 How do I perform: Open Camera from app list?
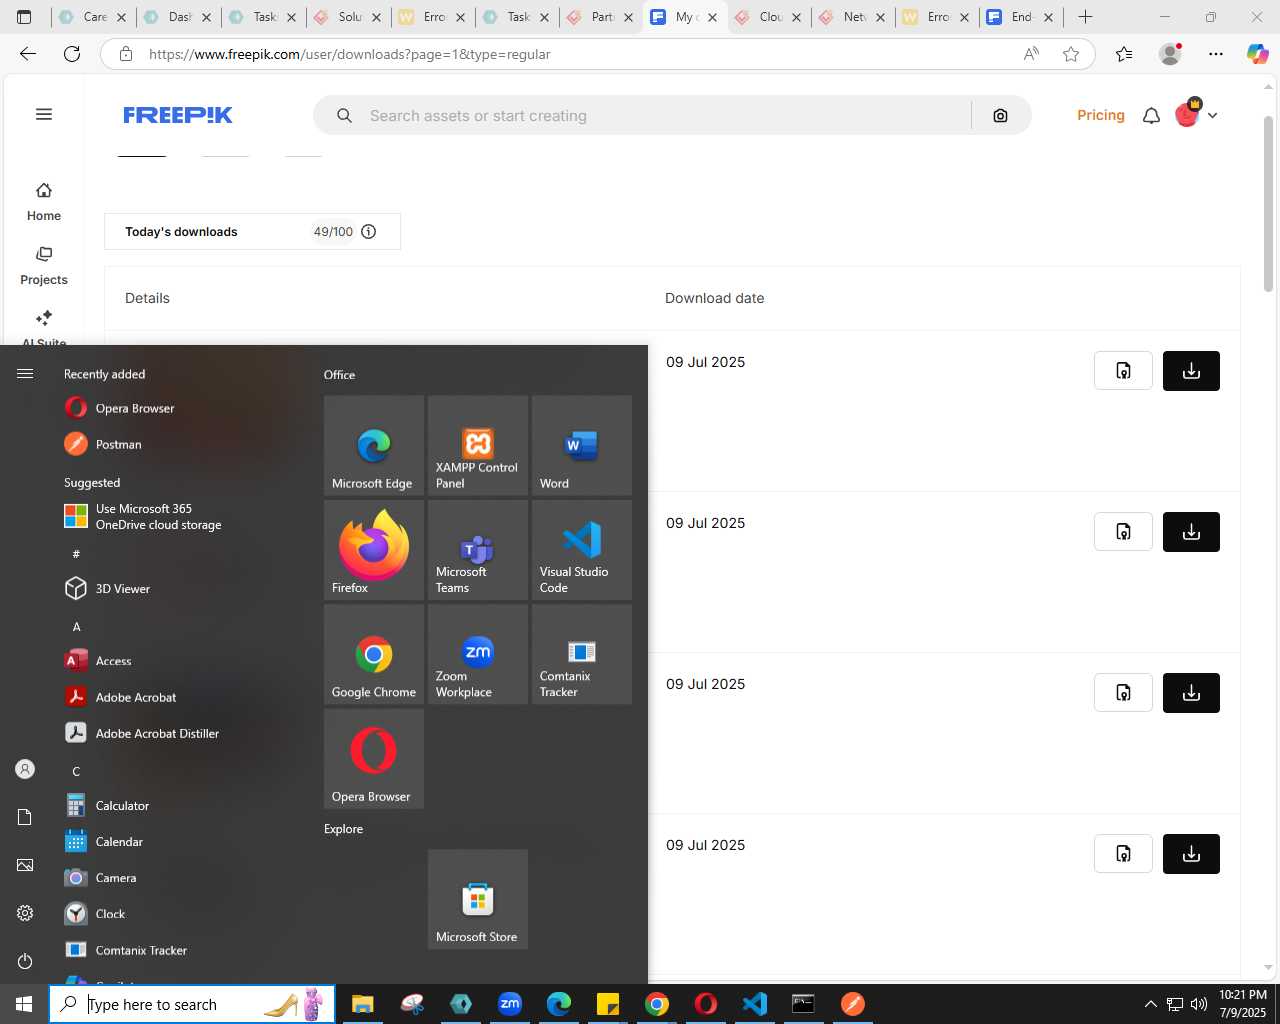point(180,878)
